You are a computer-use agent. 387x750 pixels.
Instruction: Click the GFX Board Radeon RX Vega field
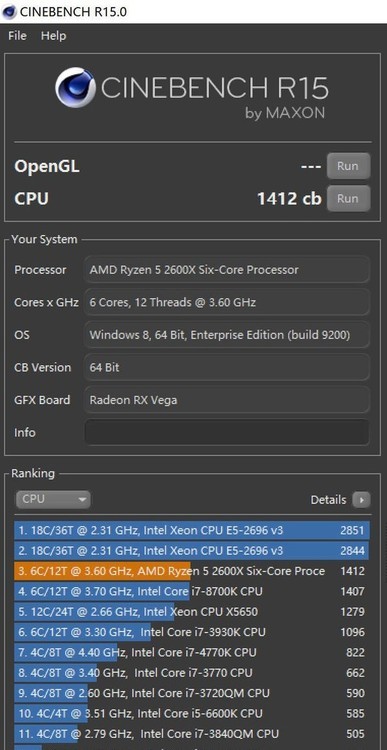point(227,400)
